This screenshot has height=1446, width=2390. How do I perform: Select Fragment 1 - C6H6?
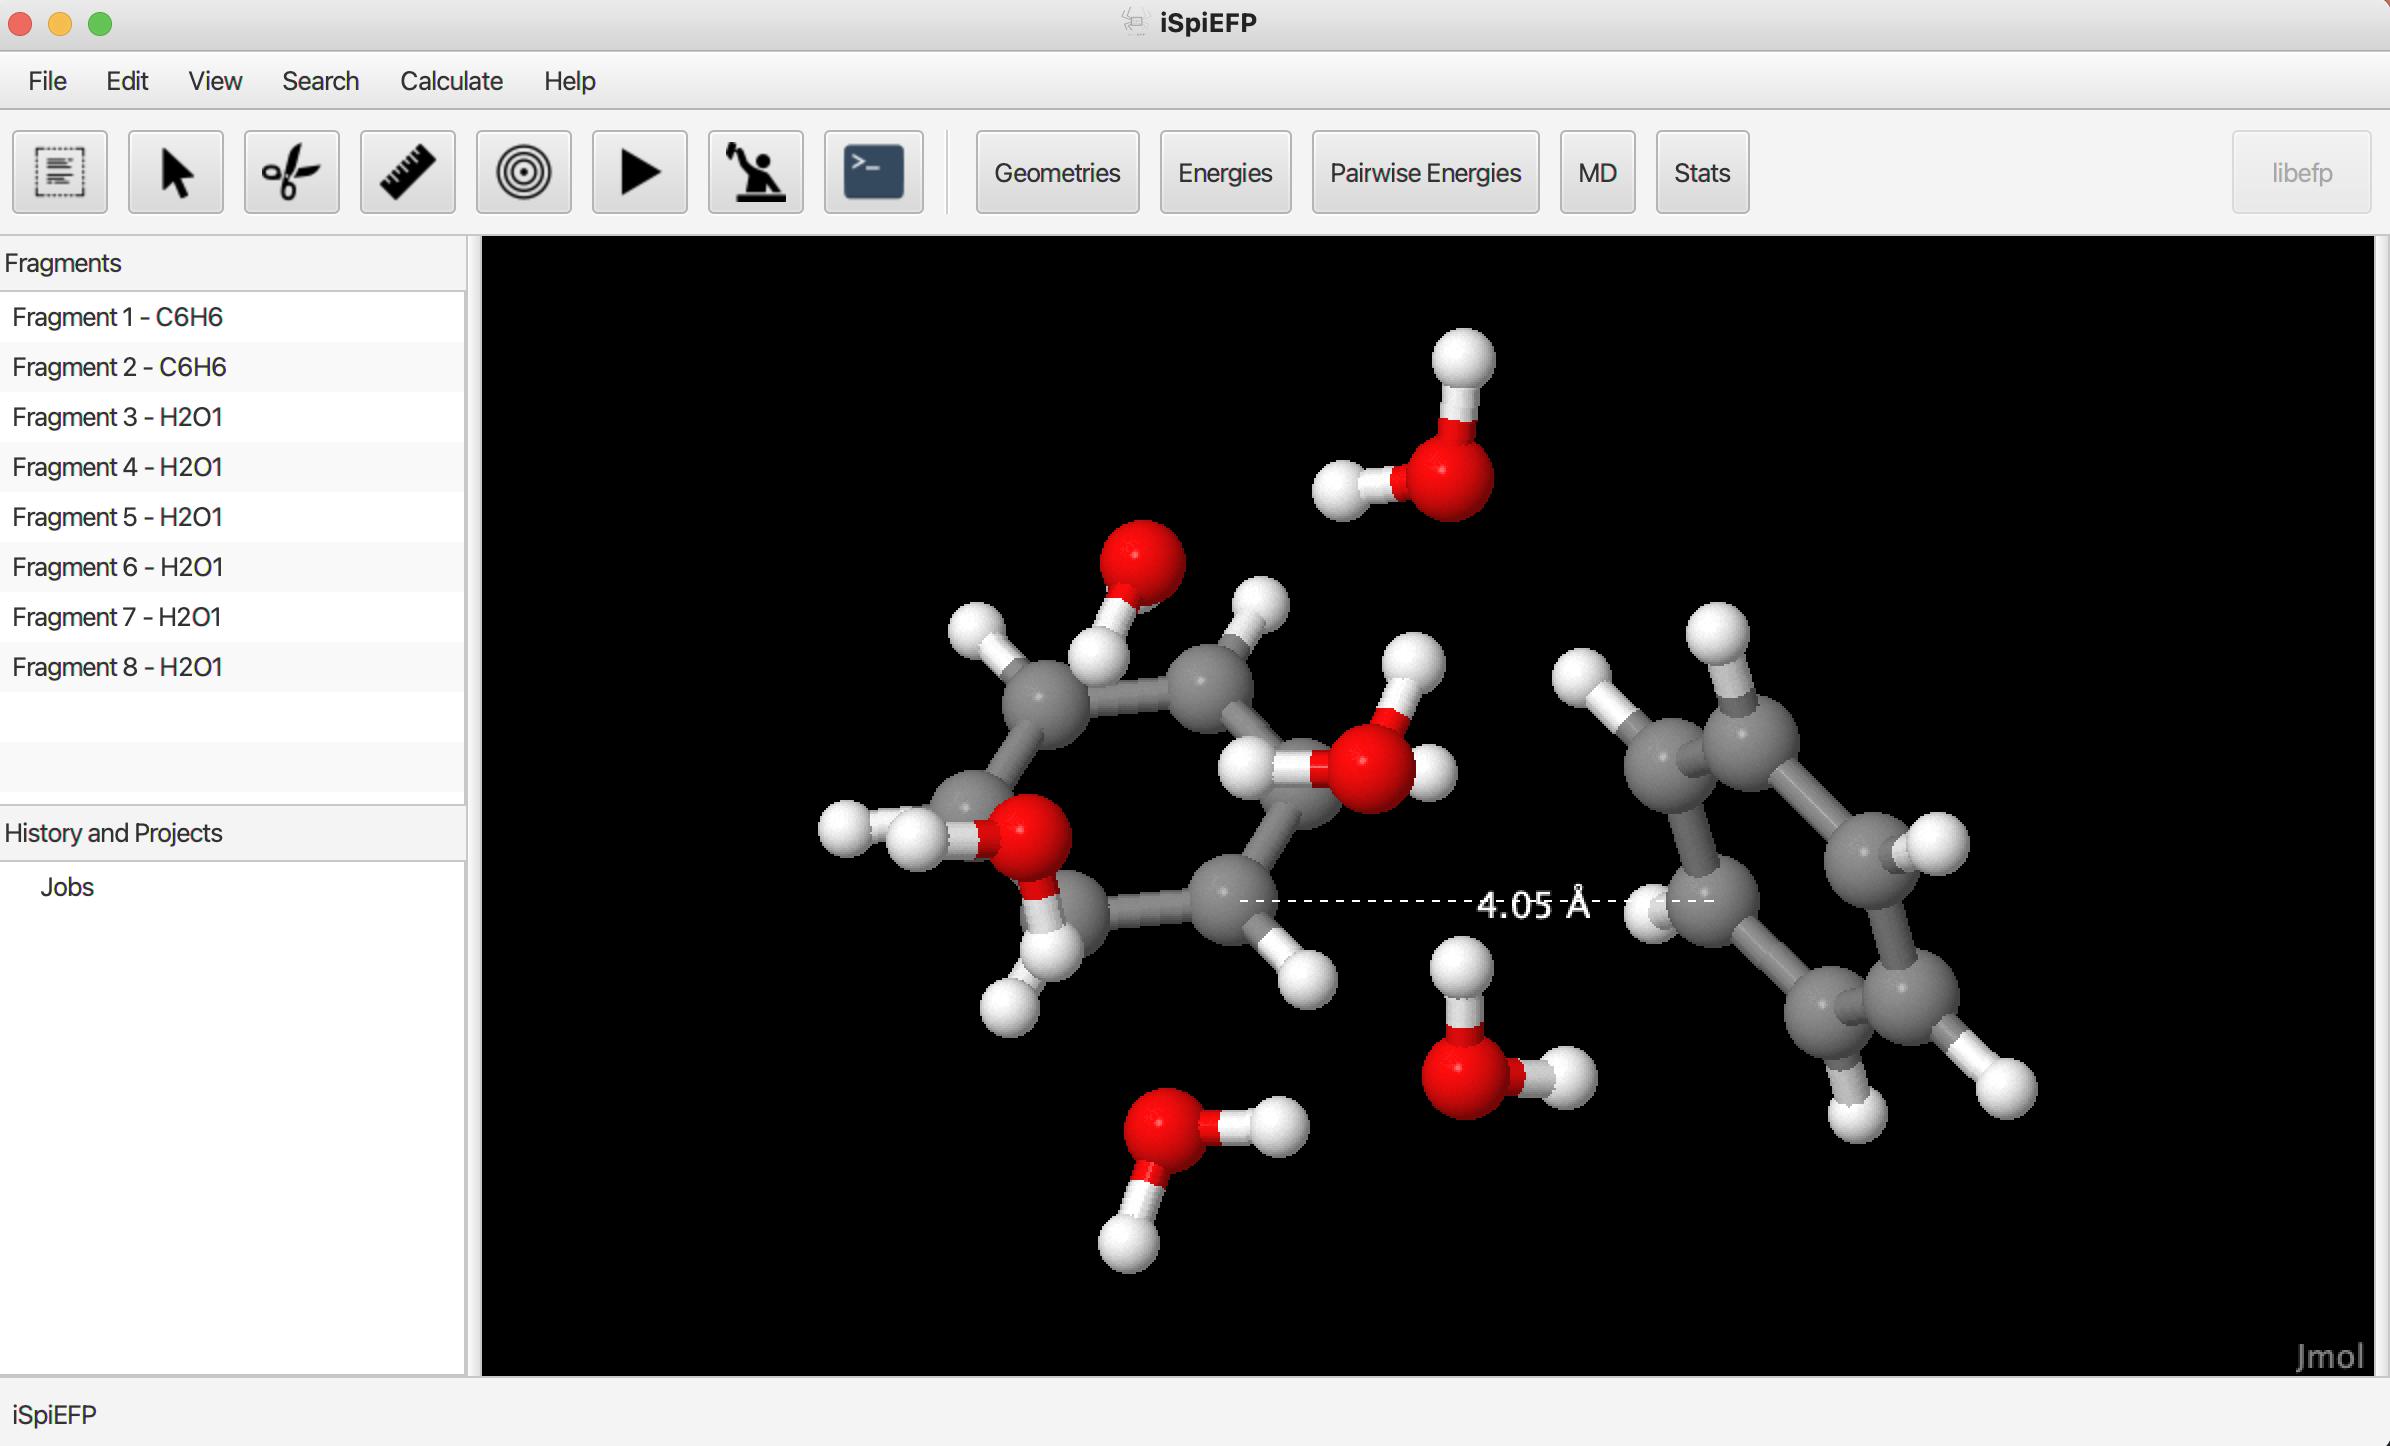pyautogui.click(x=232, y=317)
